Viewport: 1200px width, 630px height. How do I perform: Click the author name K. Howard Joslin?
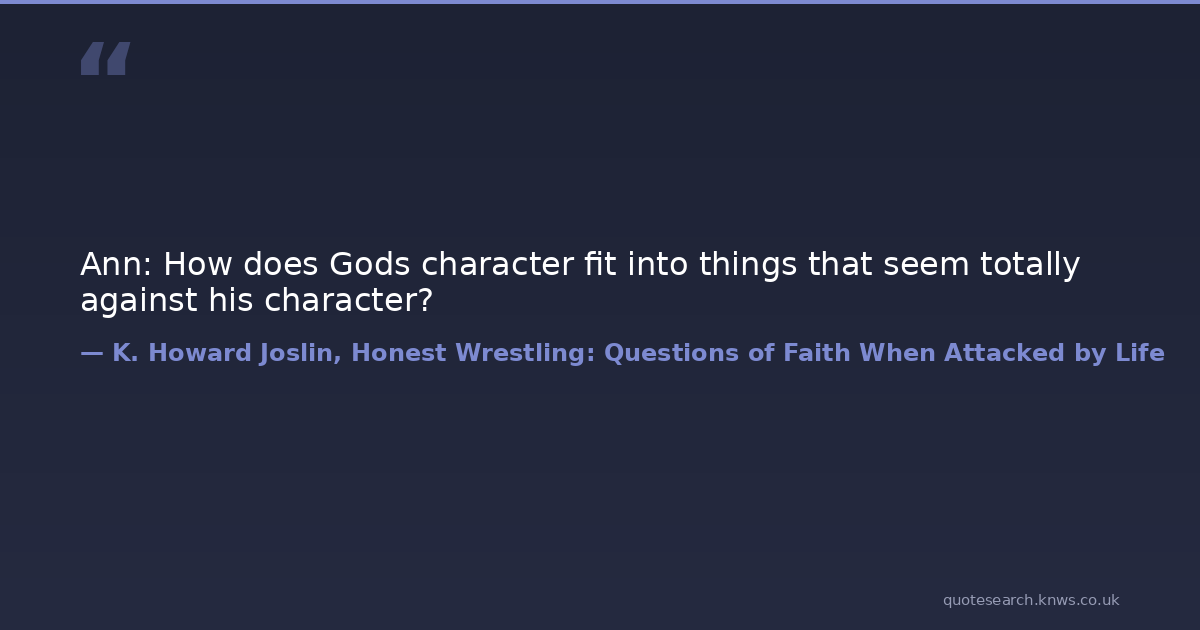225,353
